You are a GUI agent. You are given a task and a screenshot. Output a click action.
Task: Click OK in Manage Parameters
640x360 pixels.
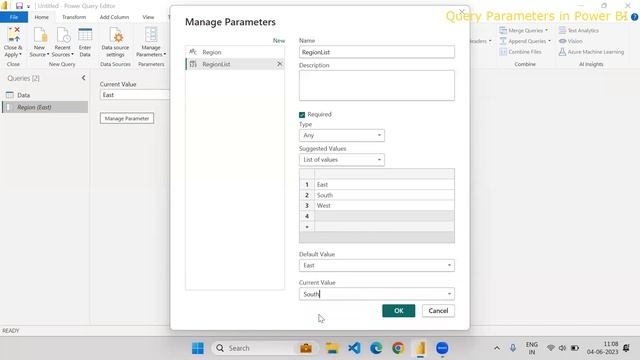coord(399,311)
